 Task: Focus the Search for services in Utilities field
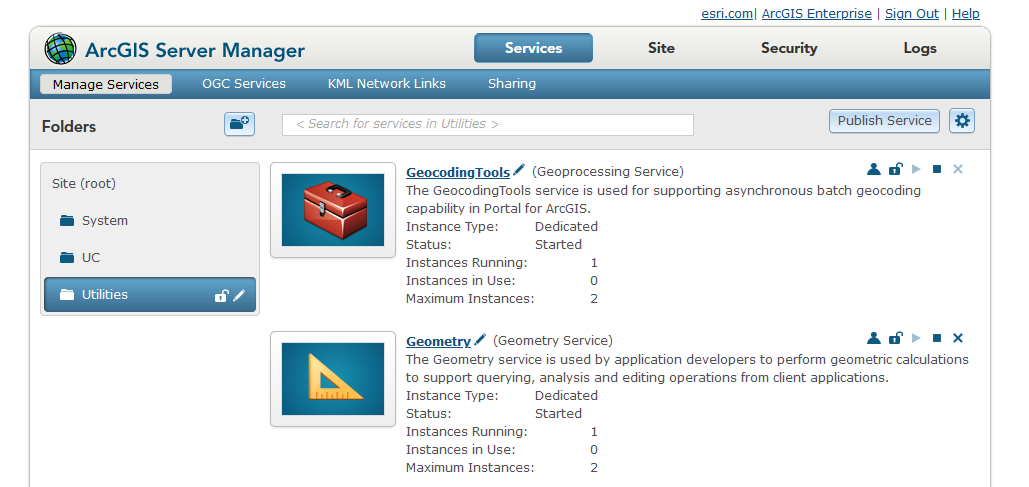click(x=488, y=124)
